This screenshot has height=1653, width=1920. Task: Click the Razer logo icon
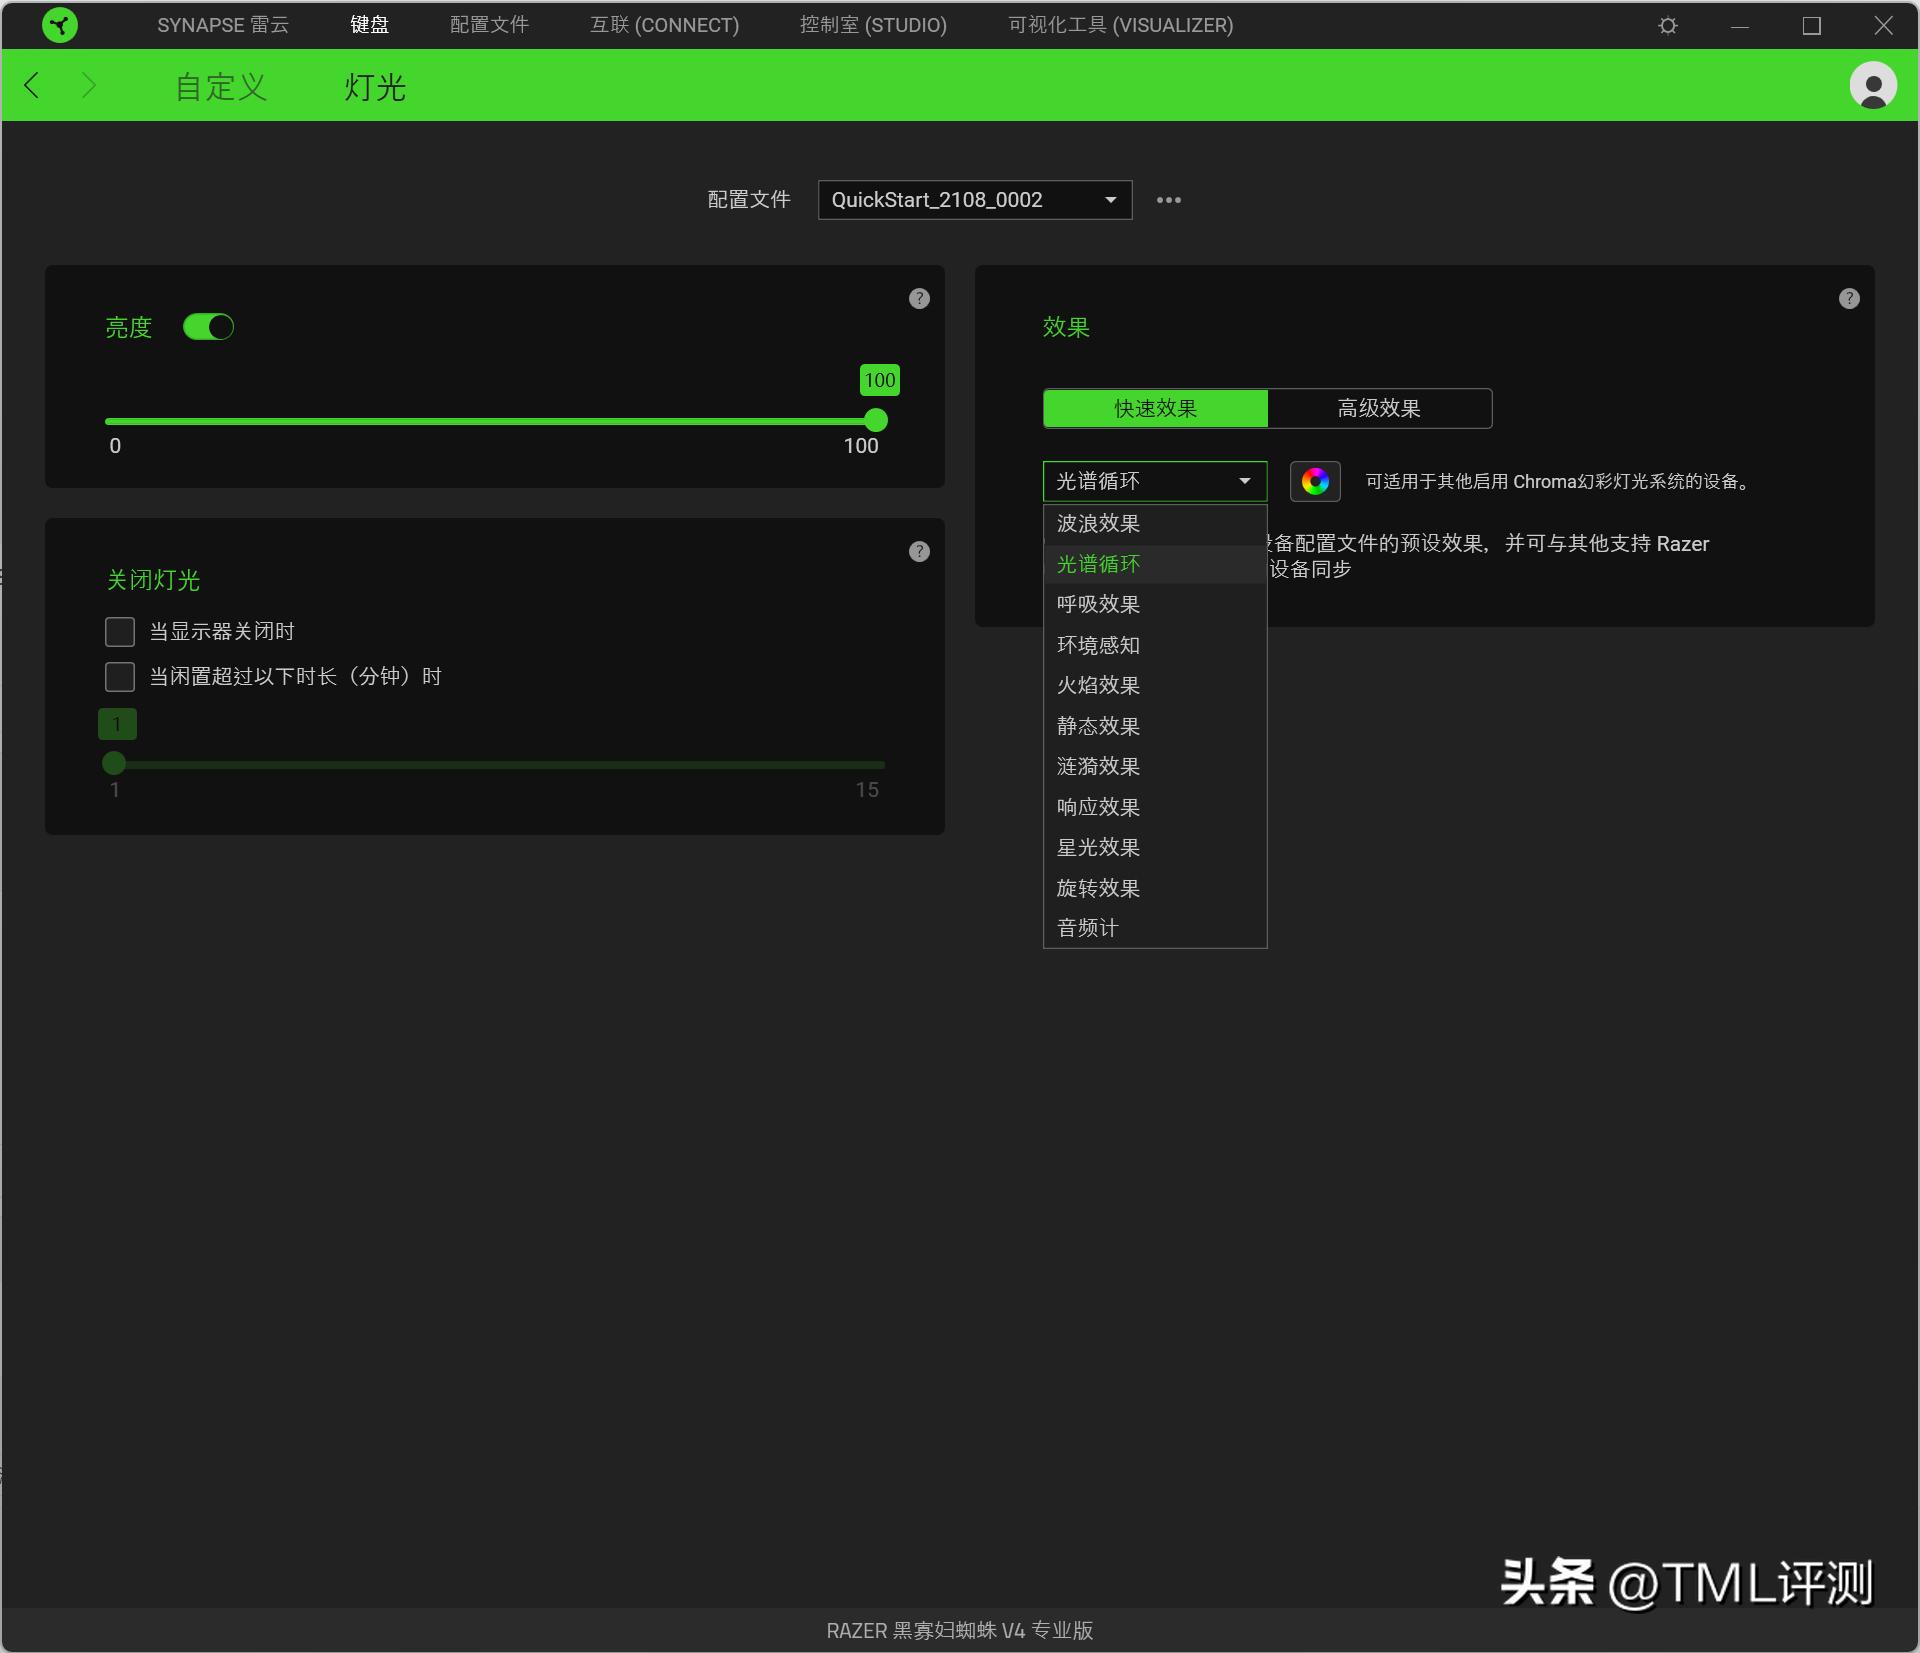[60, 25]
